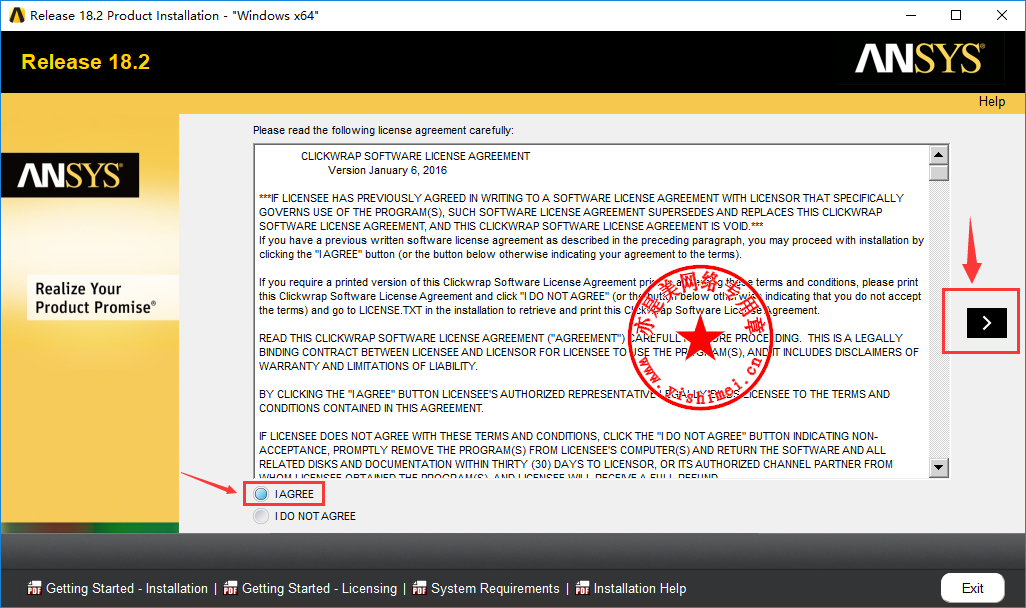Open the Help link at top right

pos(991,101)
